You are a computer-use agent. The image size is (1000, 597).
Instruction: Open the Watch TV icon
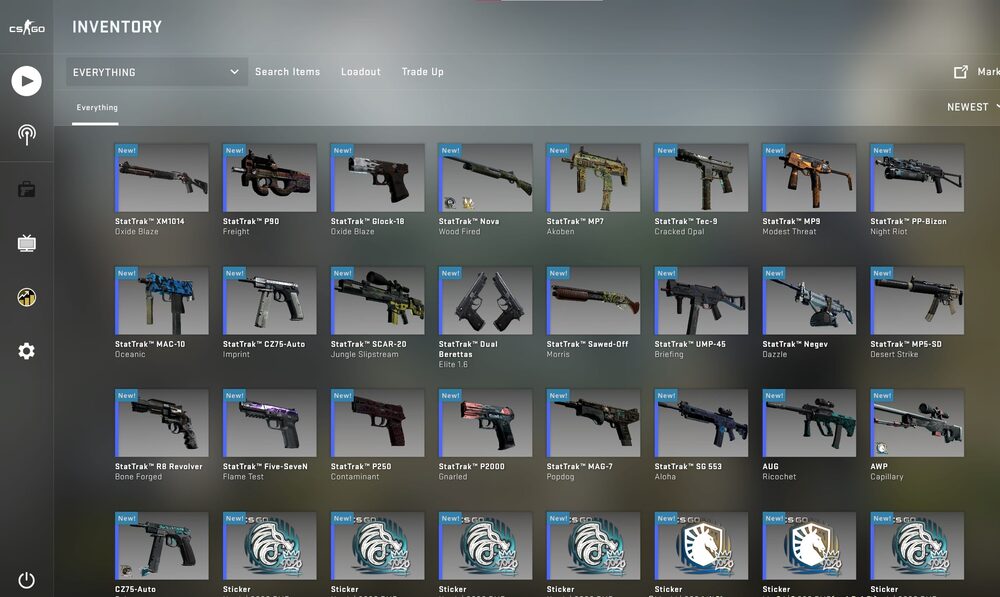[x=26, y=243]
